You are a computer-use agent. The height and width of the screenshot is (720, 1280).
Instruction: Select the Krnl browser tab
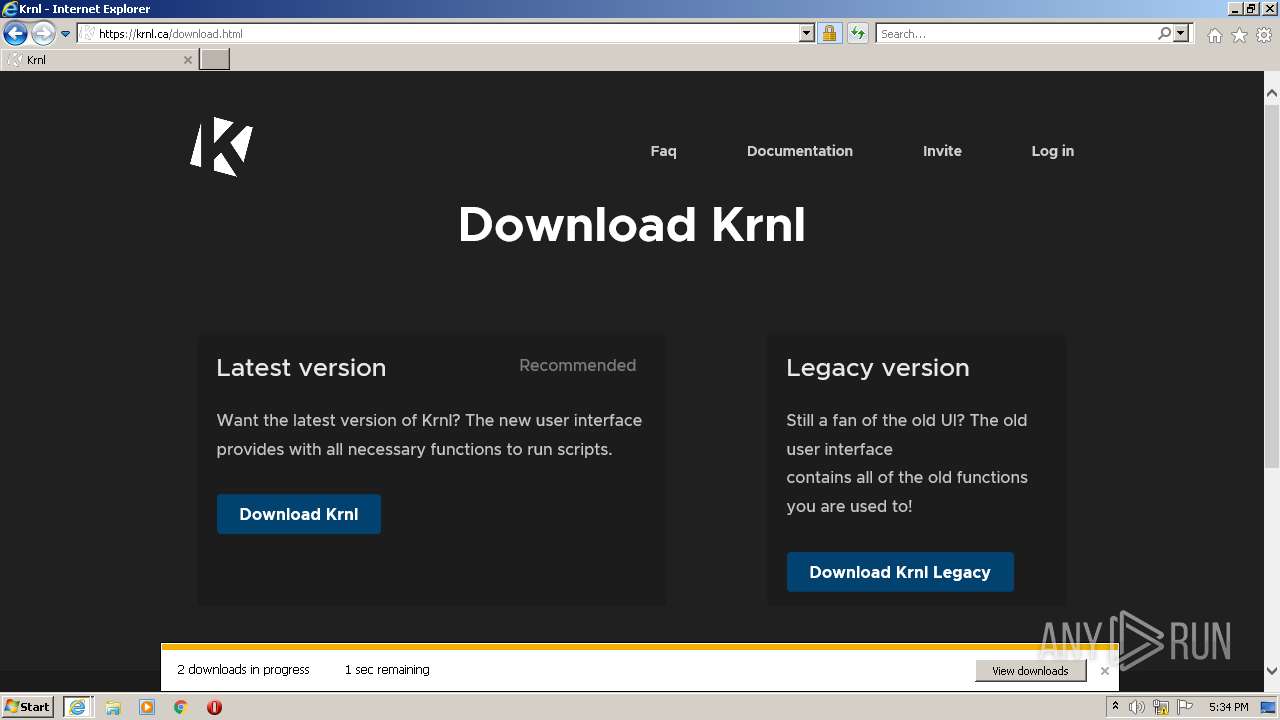[x=99, y=60]
